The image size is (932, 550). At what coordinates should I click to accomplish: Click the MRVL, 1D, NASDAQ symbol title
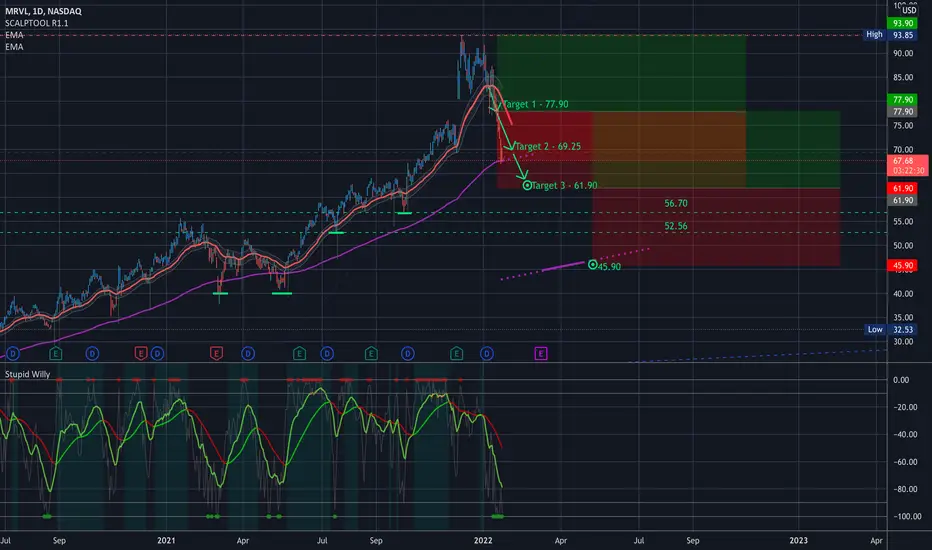43,11
